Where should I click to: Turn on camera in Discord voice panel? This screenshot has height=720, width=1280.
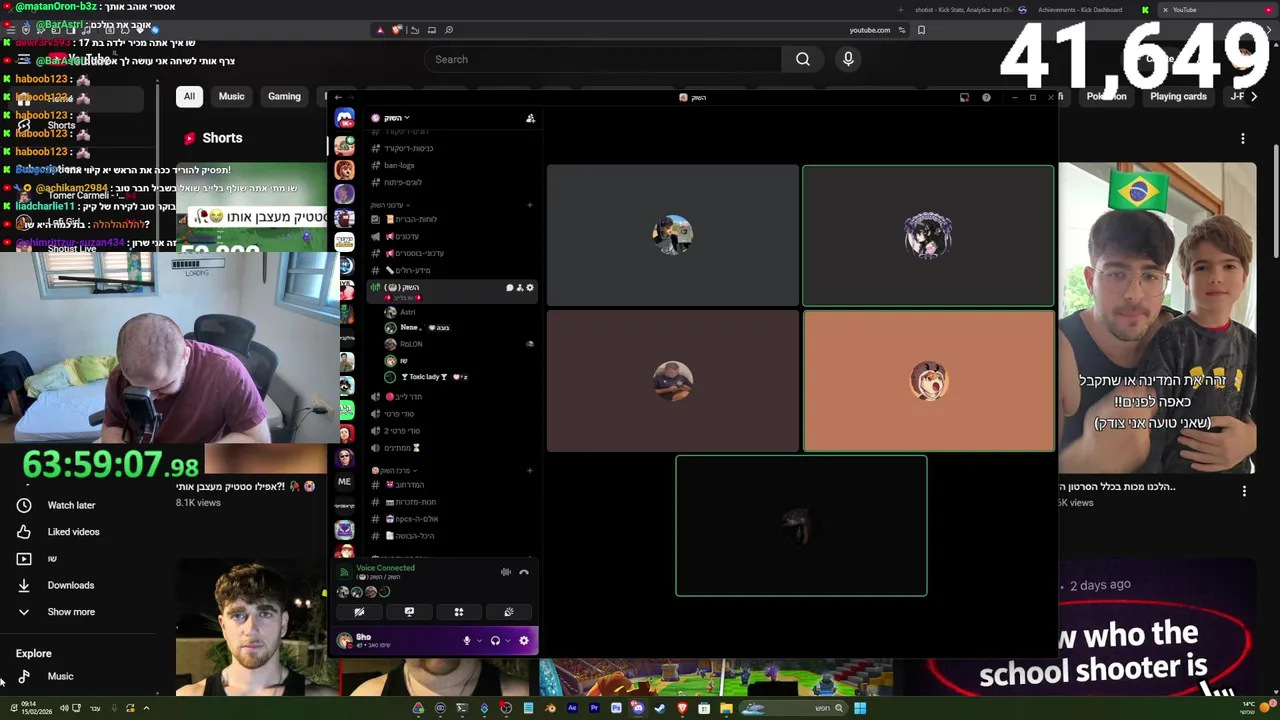[359, 612]
